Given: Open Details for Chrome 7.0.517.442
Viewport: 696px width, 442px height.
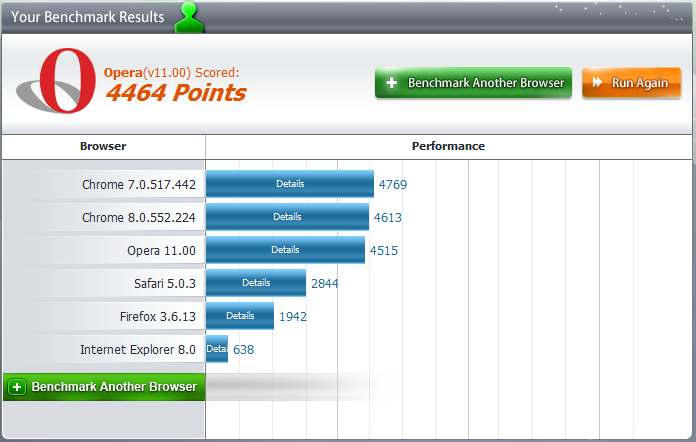Looking at the screenshot, I should pos(290,184).
